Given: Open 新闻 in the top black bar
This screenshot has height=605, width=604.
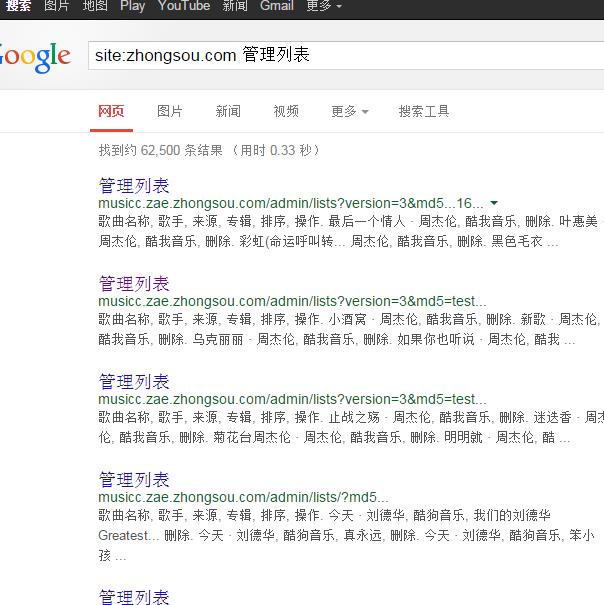Looking at the screenshot, I should [235, 6].
